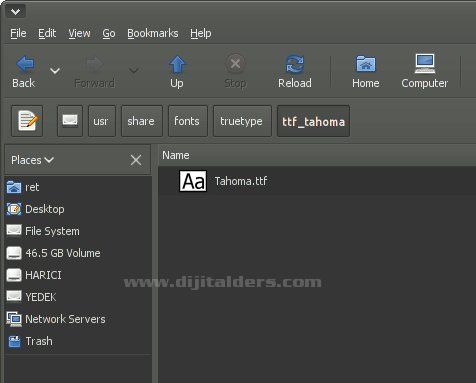Open File System in sidebar
The width and height of the screenshot is (476, 383).
coord(79,231)
